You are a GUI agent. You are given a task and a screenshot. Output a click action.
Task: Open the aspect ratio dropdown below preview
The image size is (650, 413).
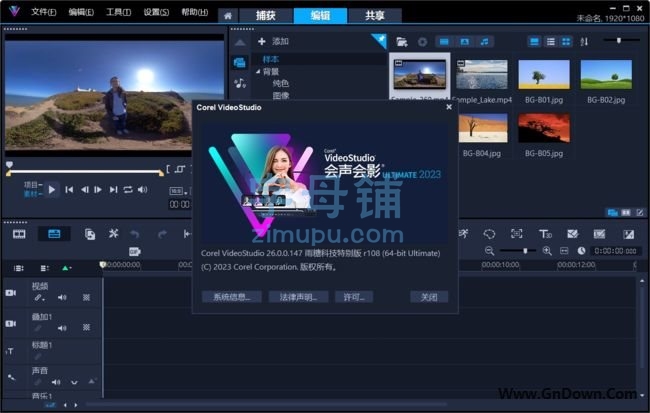178,191
